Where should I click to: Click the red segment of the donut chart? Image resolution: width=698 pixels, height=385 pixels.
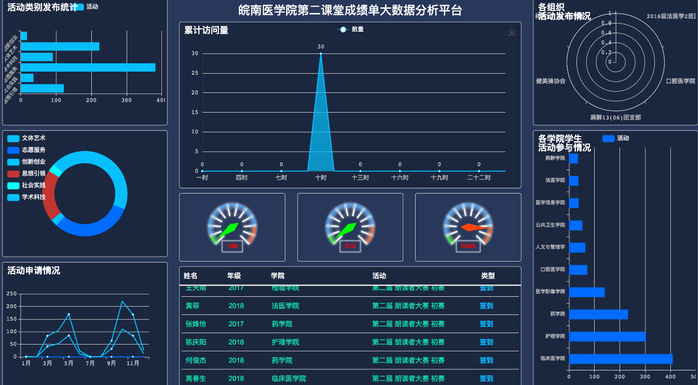[49, 195]
